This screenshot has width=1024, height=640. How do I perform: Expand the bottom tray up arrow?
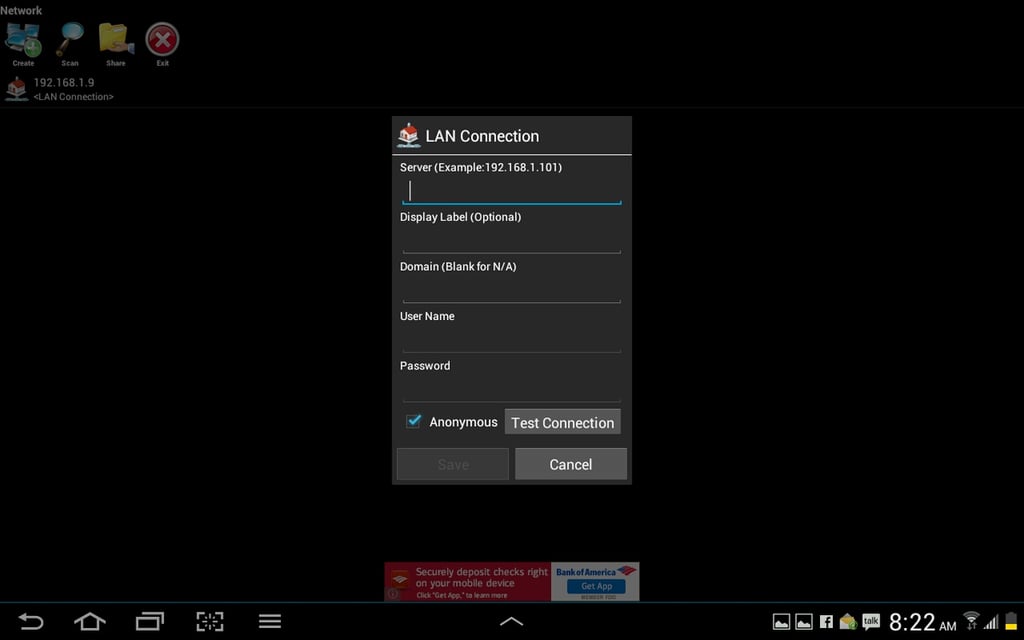tap(511, 622)
